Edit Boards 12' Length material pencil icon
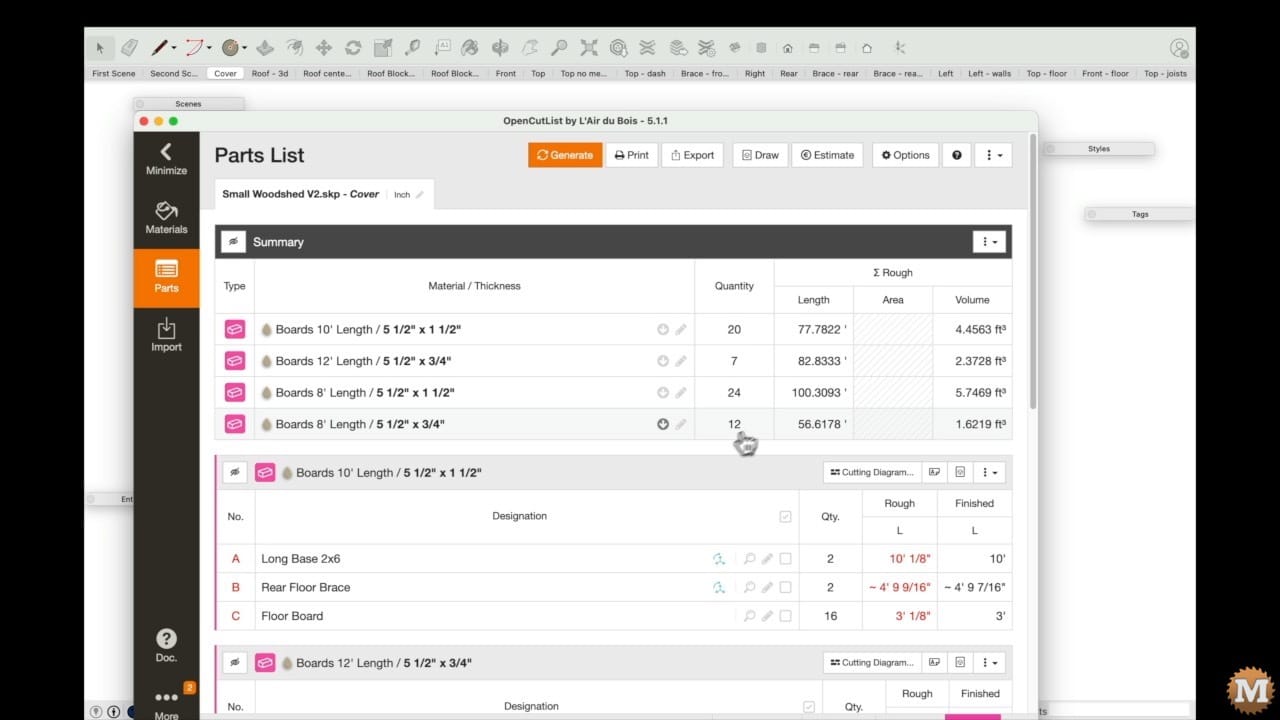Viewport: 1280px width, 720px height. pyautogui.click(x=681, y=361)
